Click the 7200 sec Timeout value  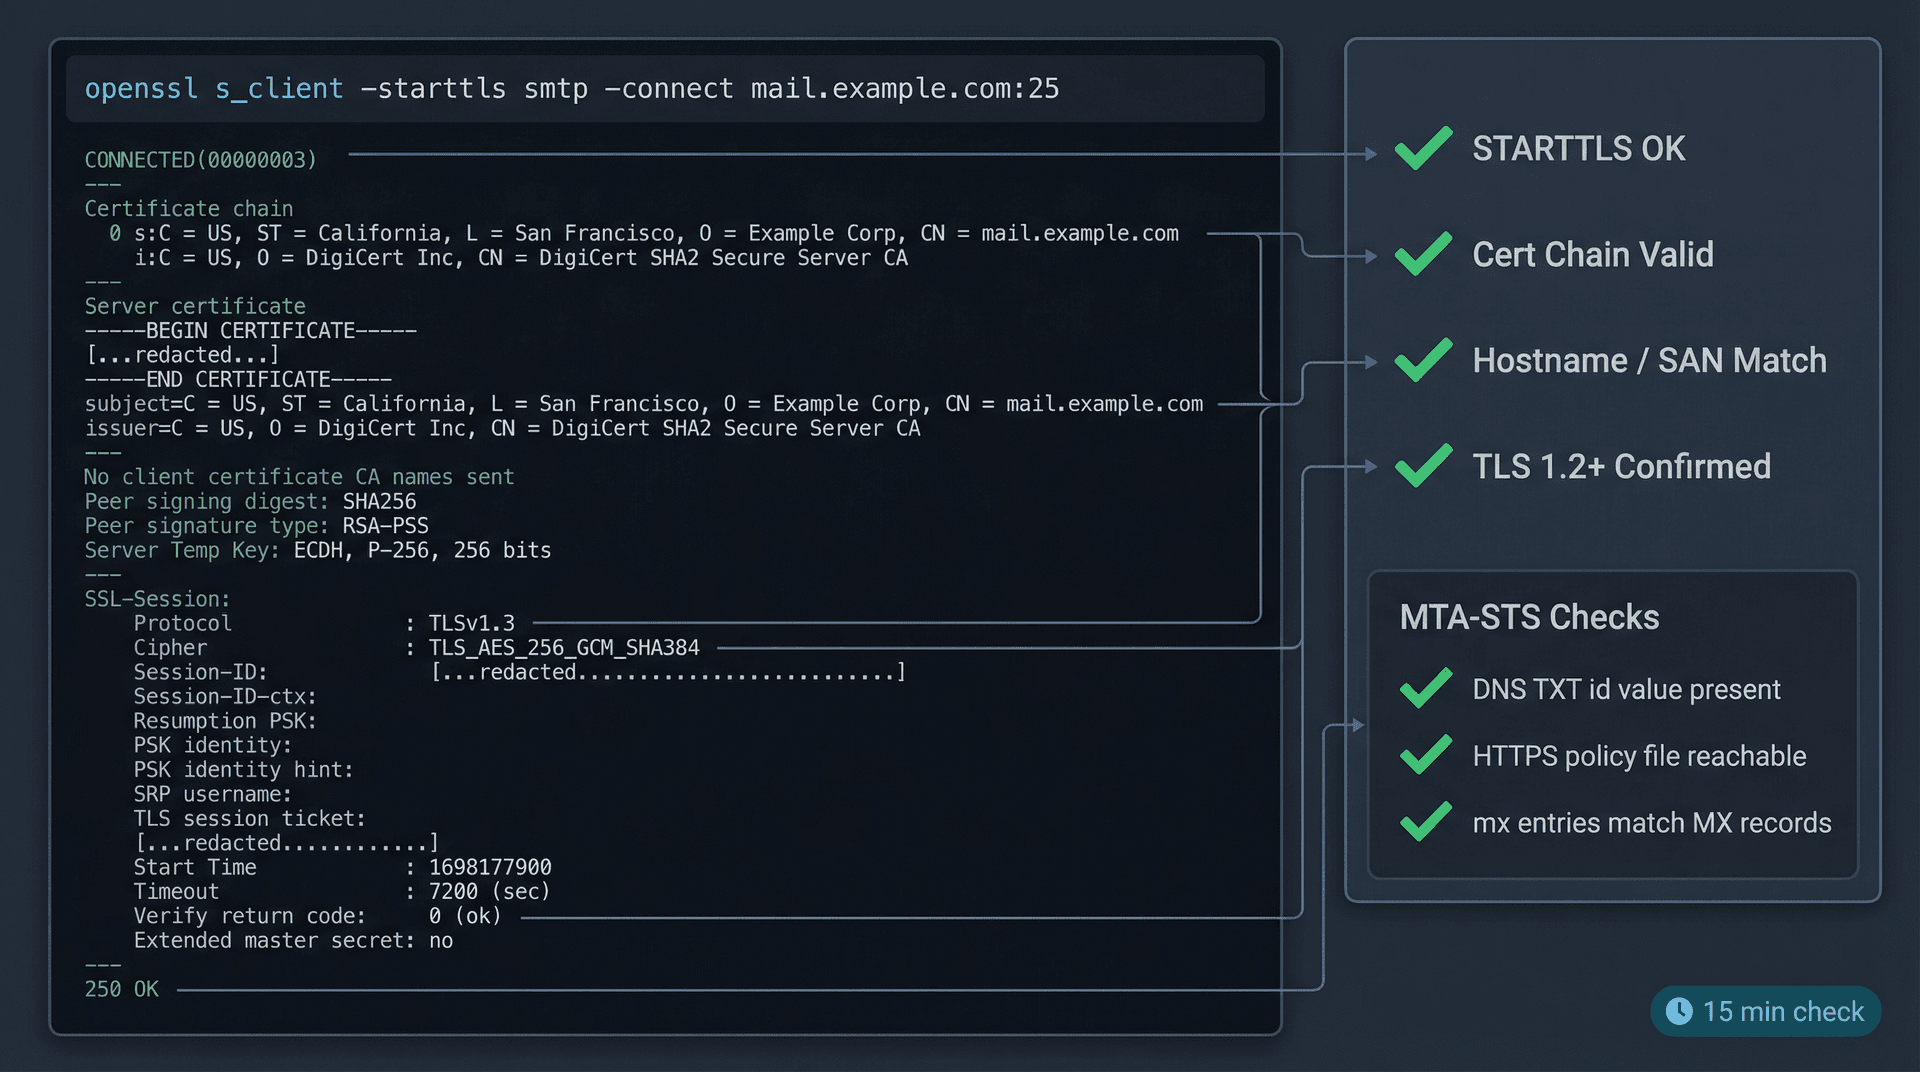[488, 891]
